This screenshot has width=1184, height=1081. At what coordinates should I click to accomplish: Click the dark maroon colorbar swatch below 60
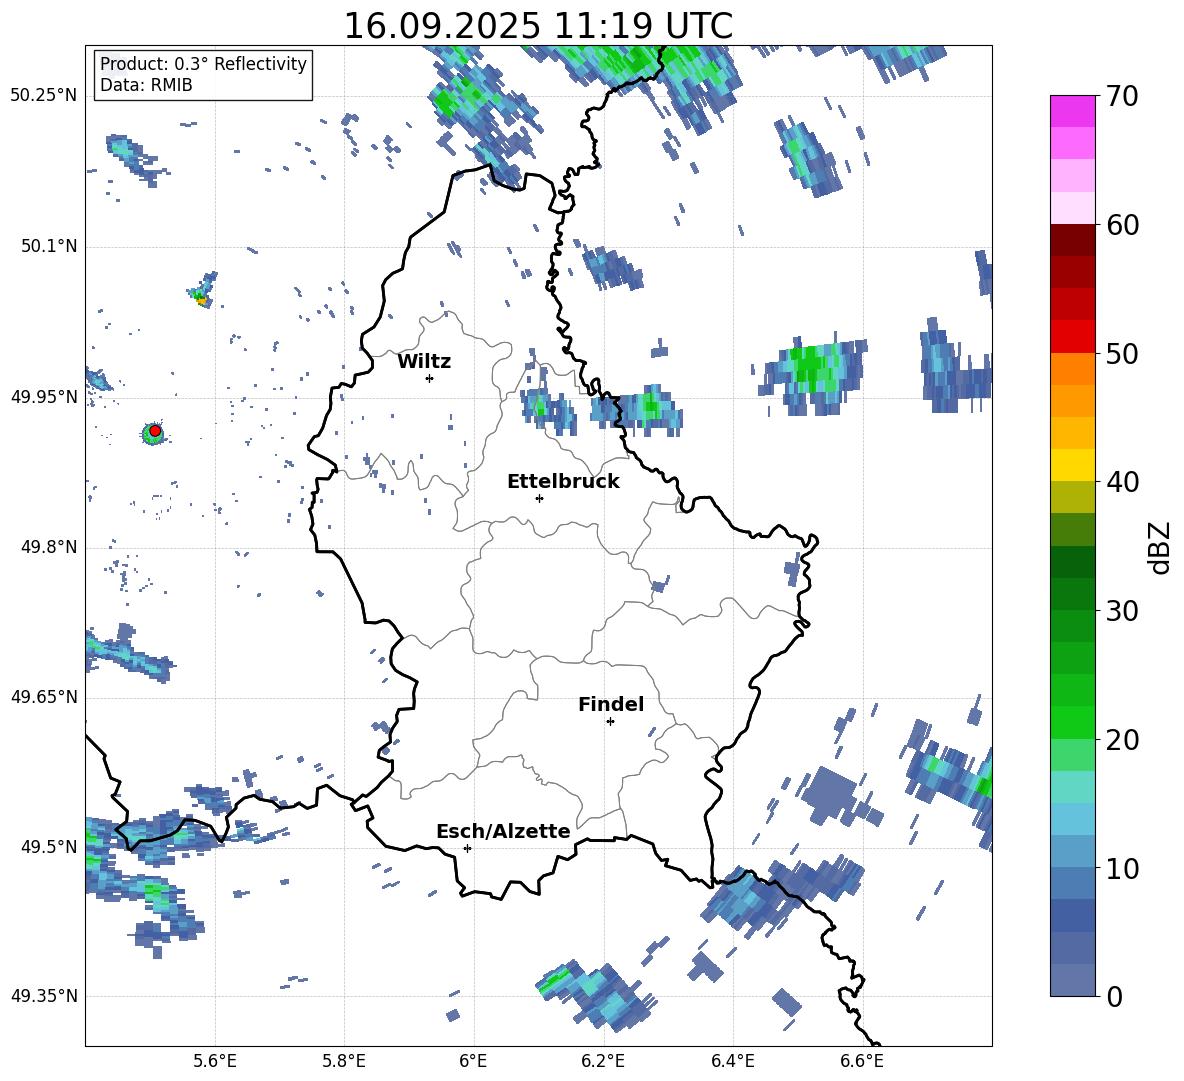pos(1072,240)
